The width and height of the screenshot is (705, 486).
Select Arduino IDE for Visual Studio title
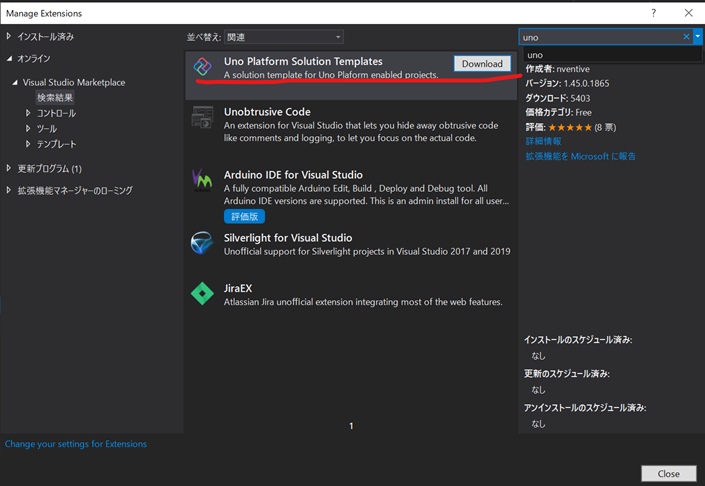point(293,174)
